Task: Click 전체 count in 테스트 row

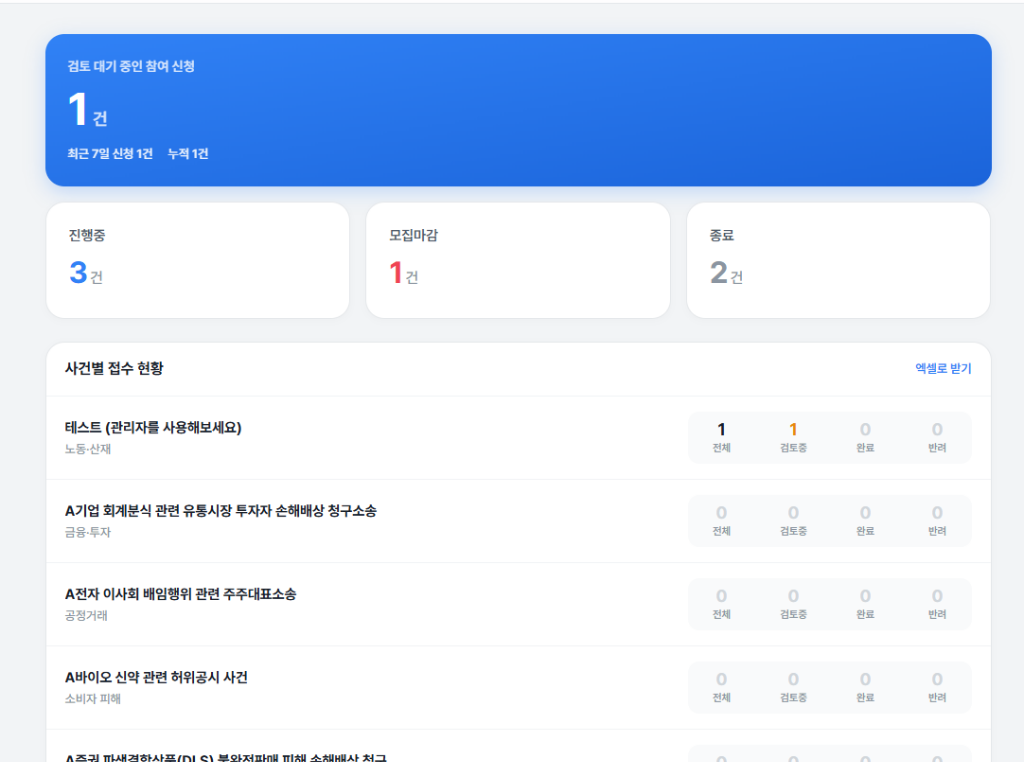Action: [x=721, y=437]
